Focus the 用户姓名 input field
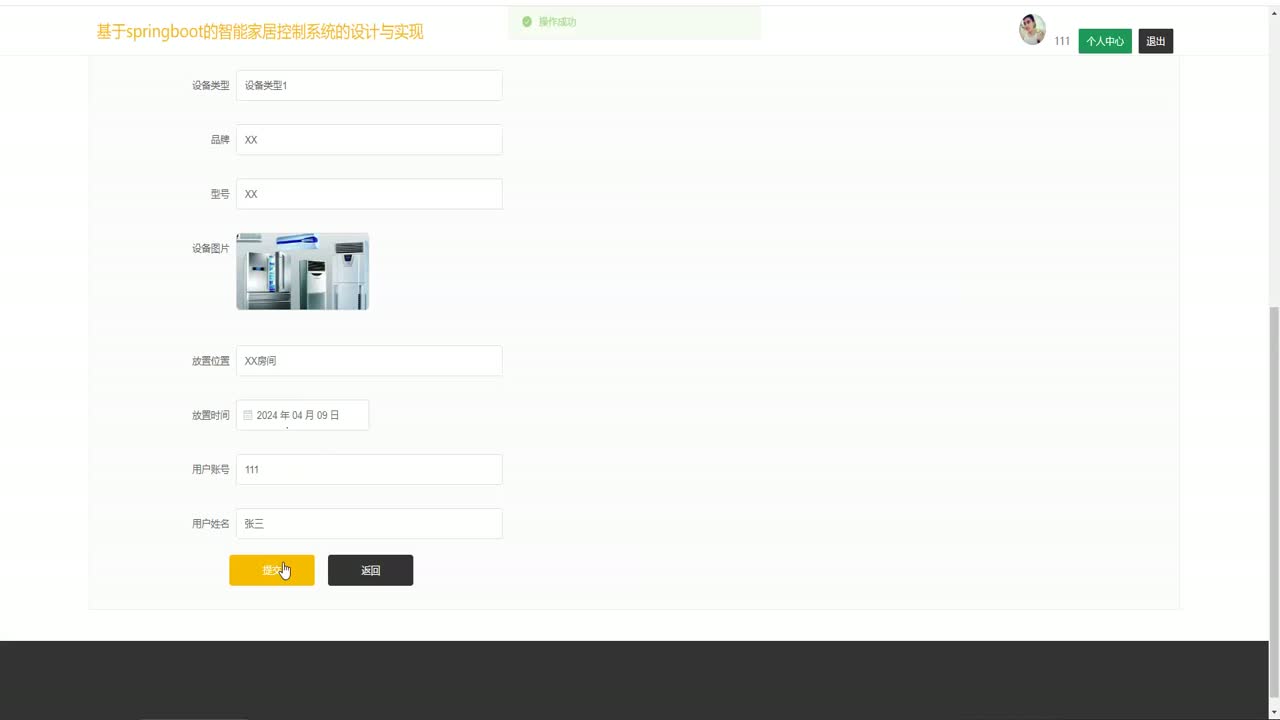Image resolution: width=1280 pixels, height=720 pixels. pyautogui.click(x=369, y=524)
